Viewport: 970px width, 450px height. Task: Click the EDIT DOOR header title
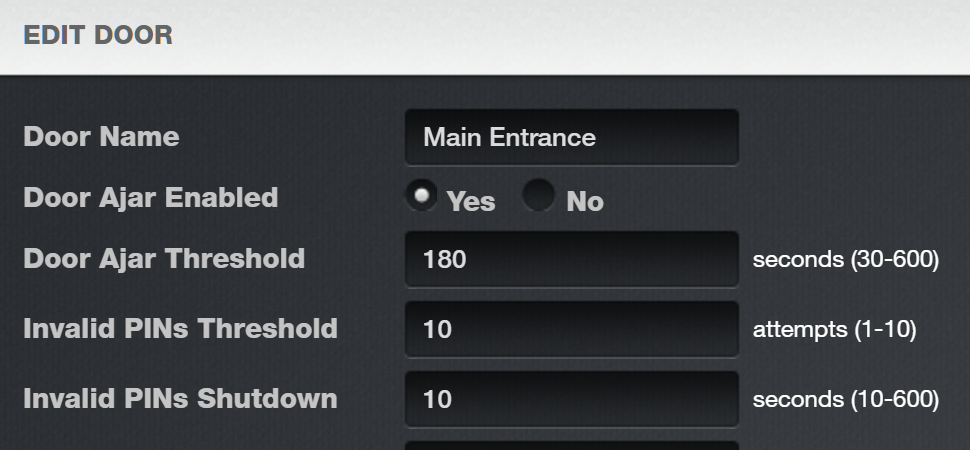98,35
